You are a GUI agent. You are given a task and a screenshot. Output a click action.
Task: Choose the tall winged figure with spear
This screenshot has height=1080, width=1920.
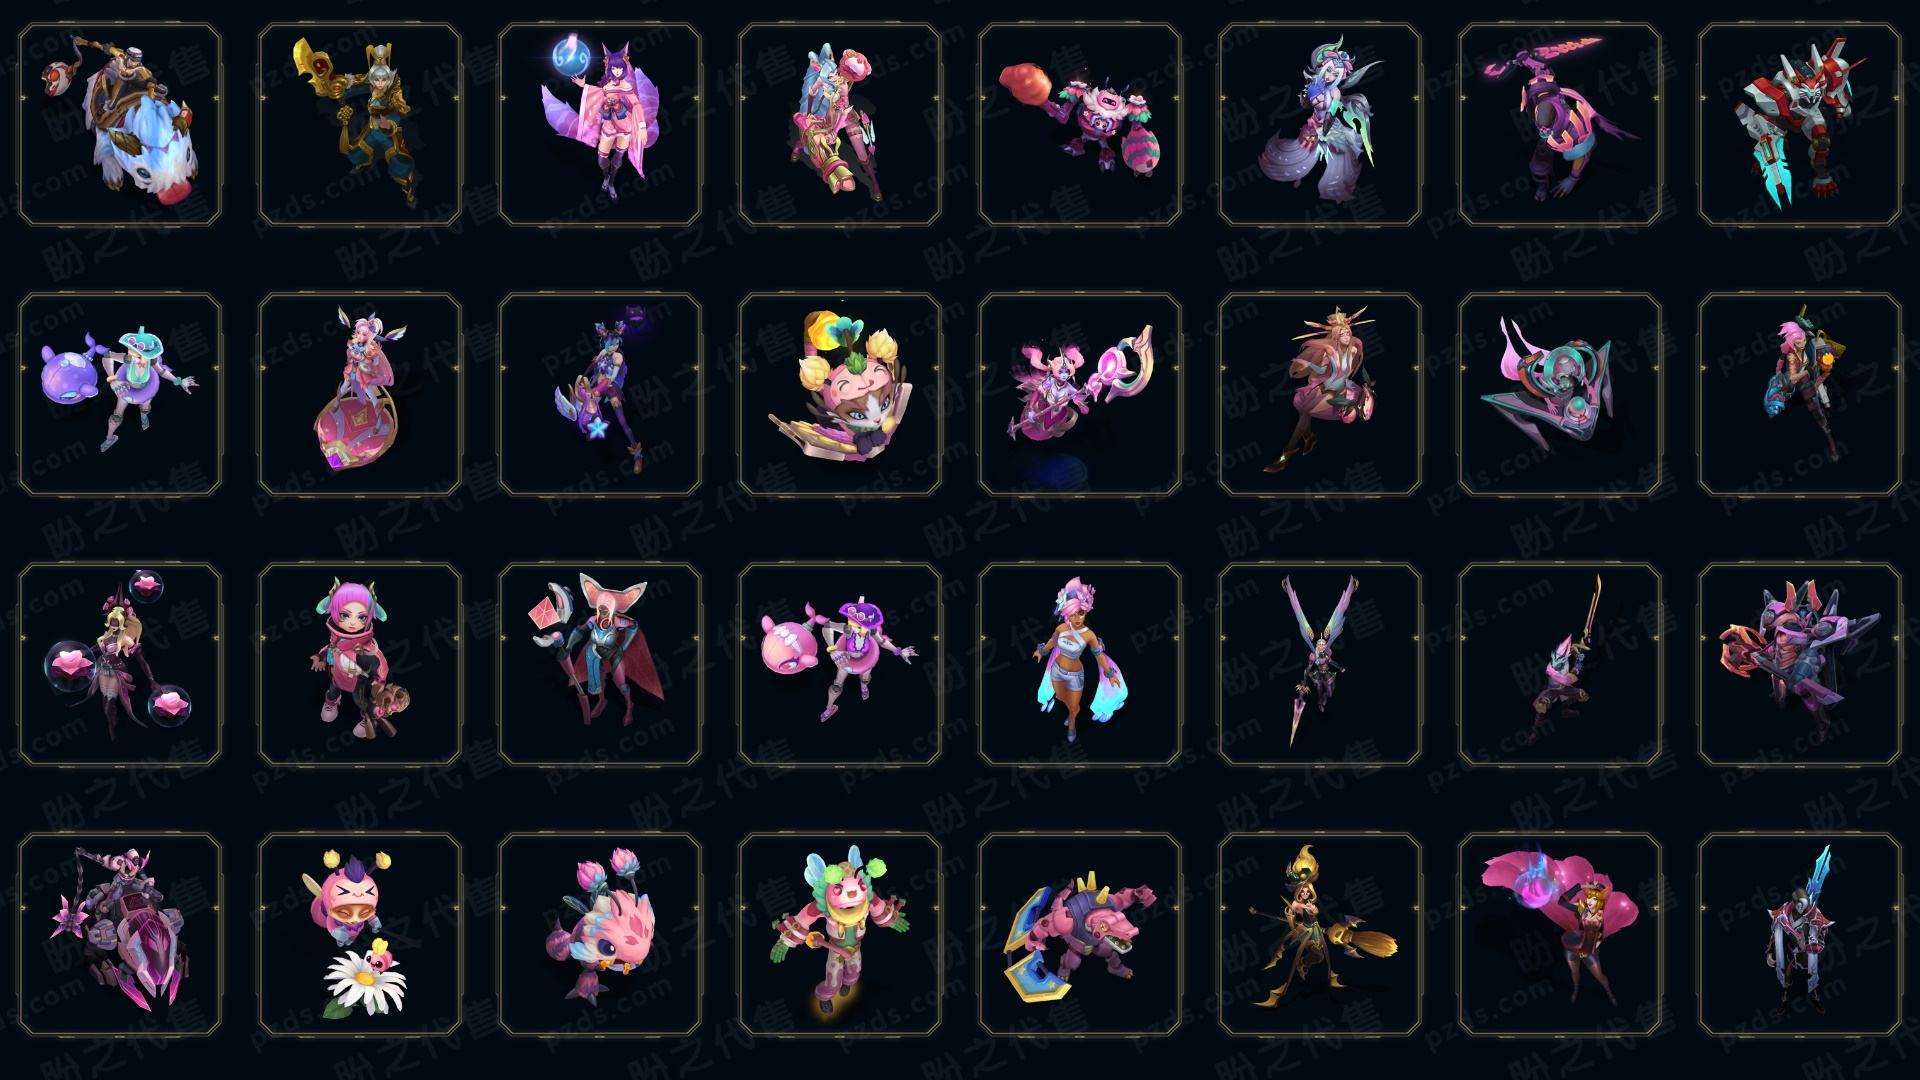pyautogui.click(x=1320, y=664)
